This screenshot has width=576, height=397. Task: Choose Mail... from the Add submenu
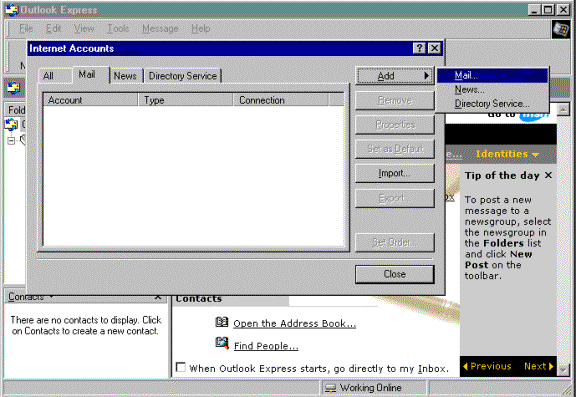click(x=492, y=76)
